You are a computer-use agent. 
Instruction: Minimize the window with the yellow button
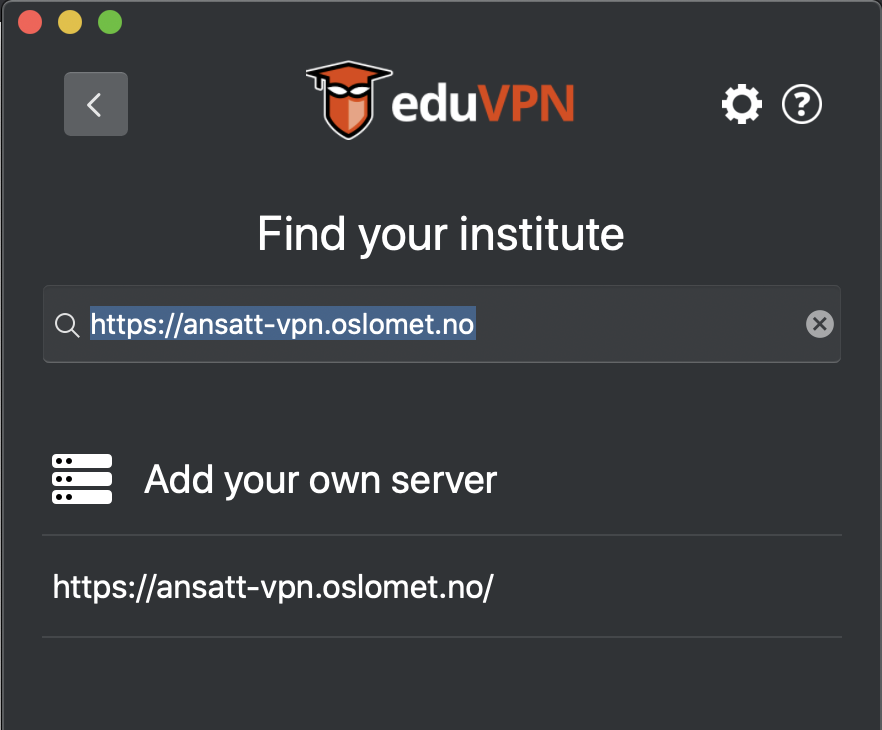coord(70,22)
